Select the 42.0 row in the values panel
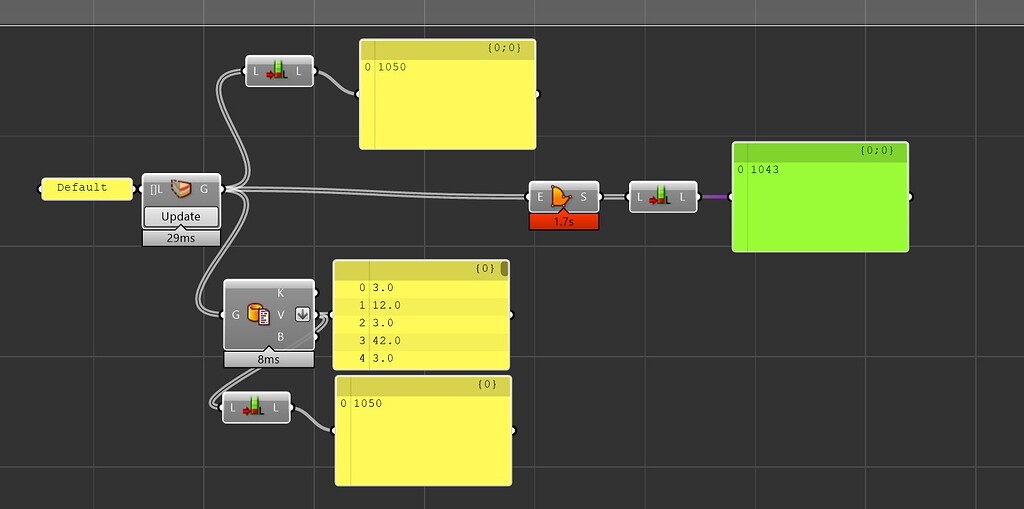This screenshot has height=509, width=1024. [x=421, y=341]
